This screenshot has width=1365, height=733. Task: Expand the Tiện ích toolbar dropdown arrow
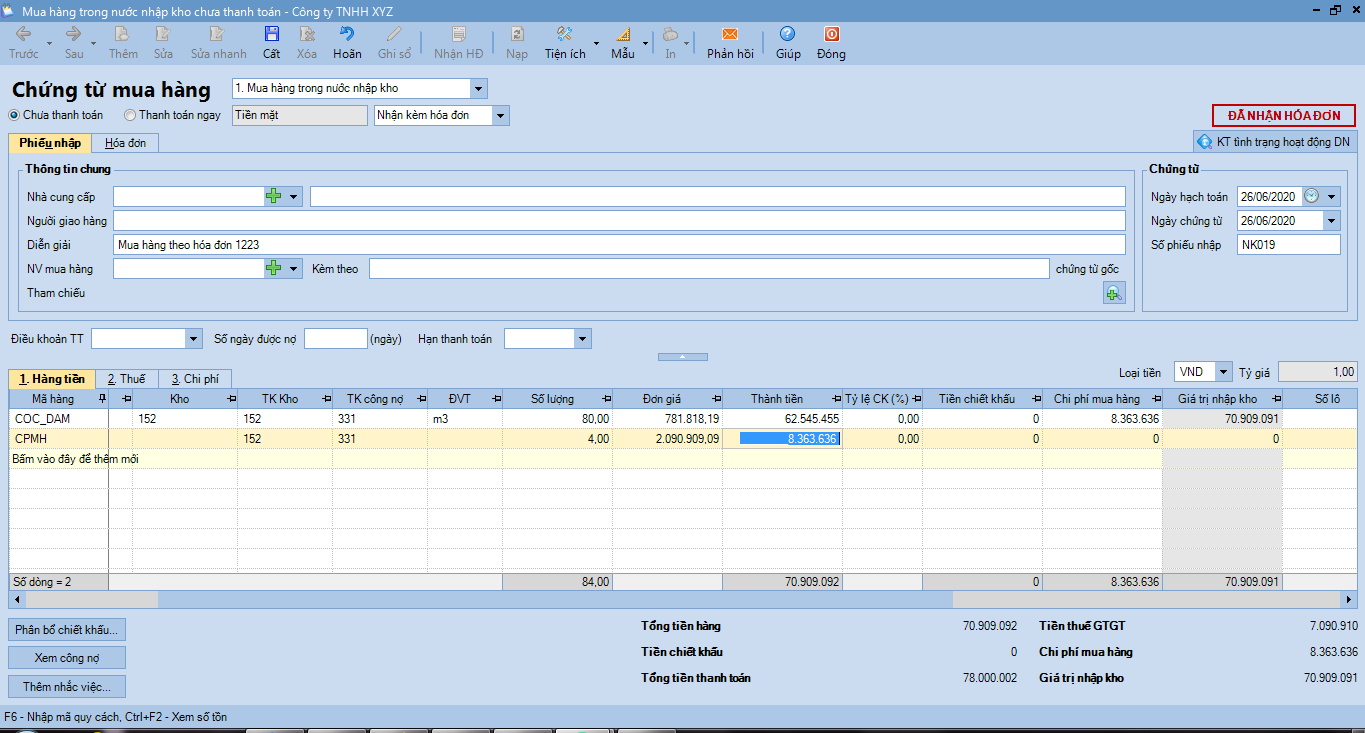pyautogui.click(x=597, y=43)
